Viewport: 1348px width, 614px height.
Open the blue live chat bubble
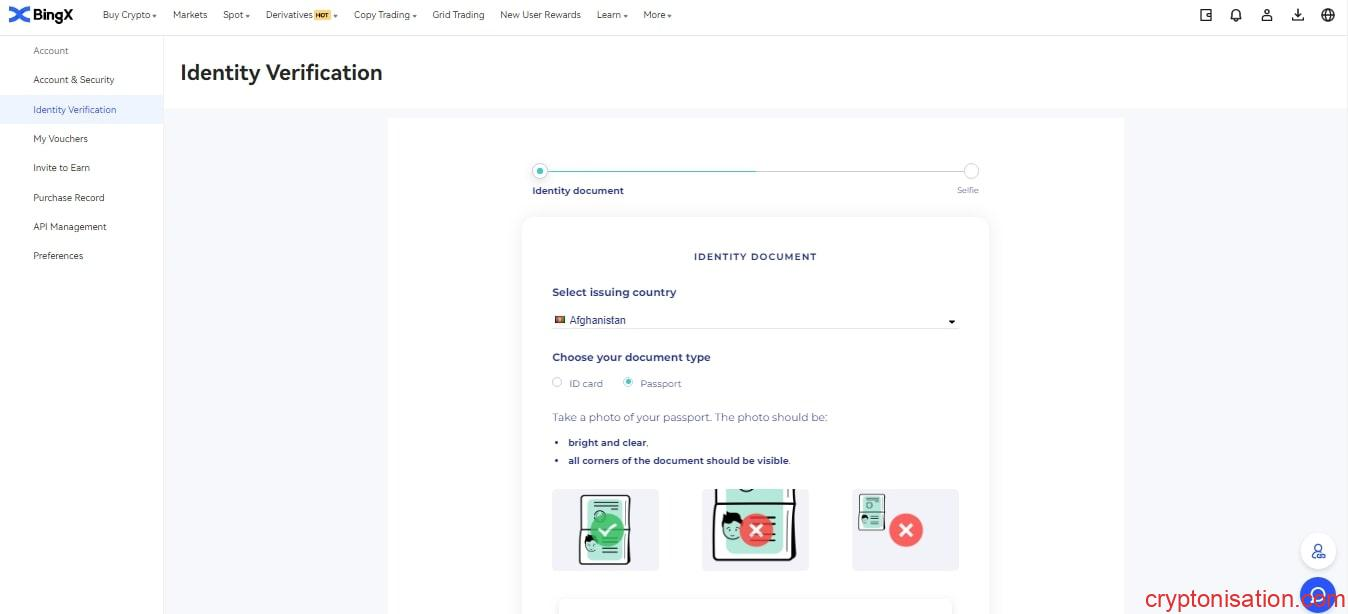1317,594
